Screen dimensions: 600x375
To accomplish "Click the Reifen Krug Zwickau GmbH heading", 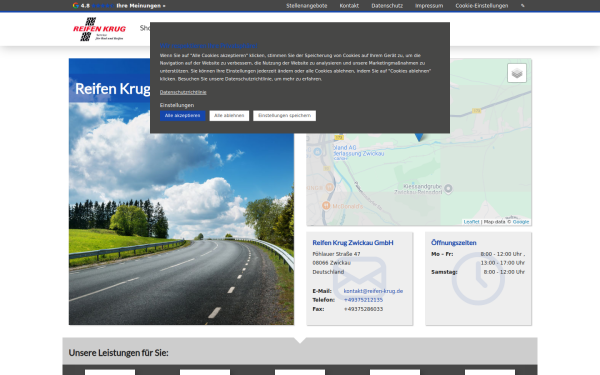I will tap(353, 243).
